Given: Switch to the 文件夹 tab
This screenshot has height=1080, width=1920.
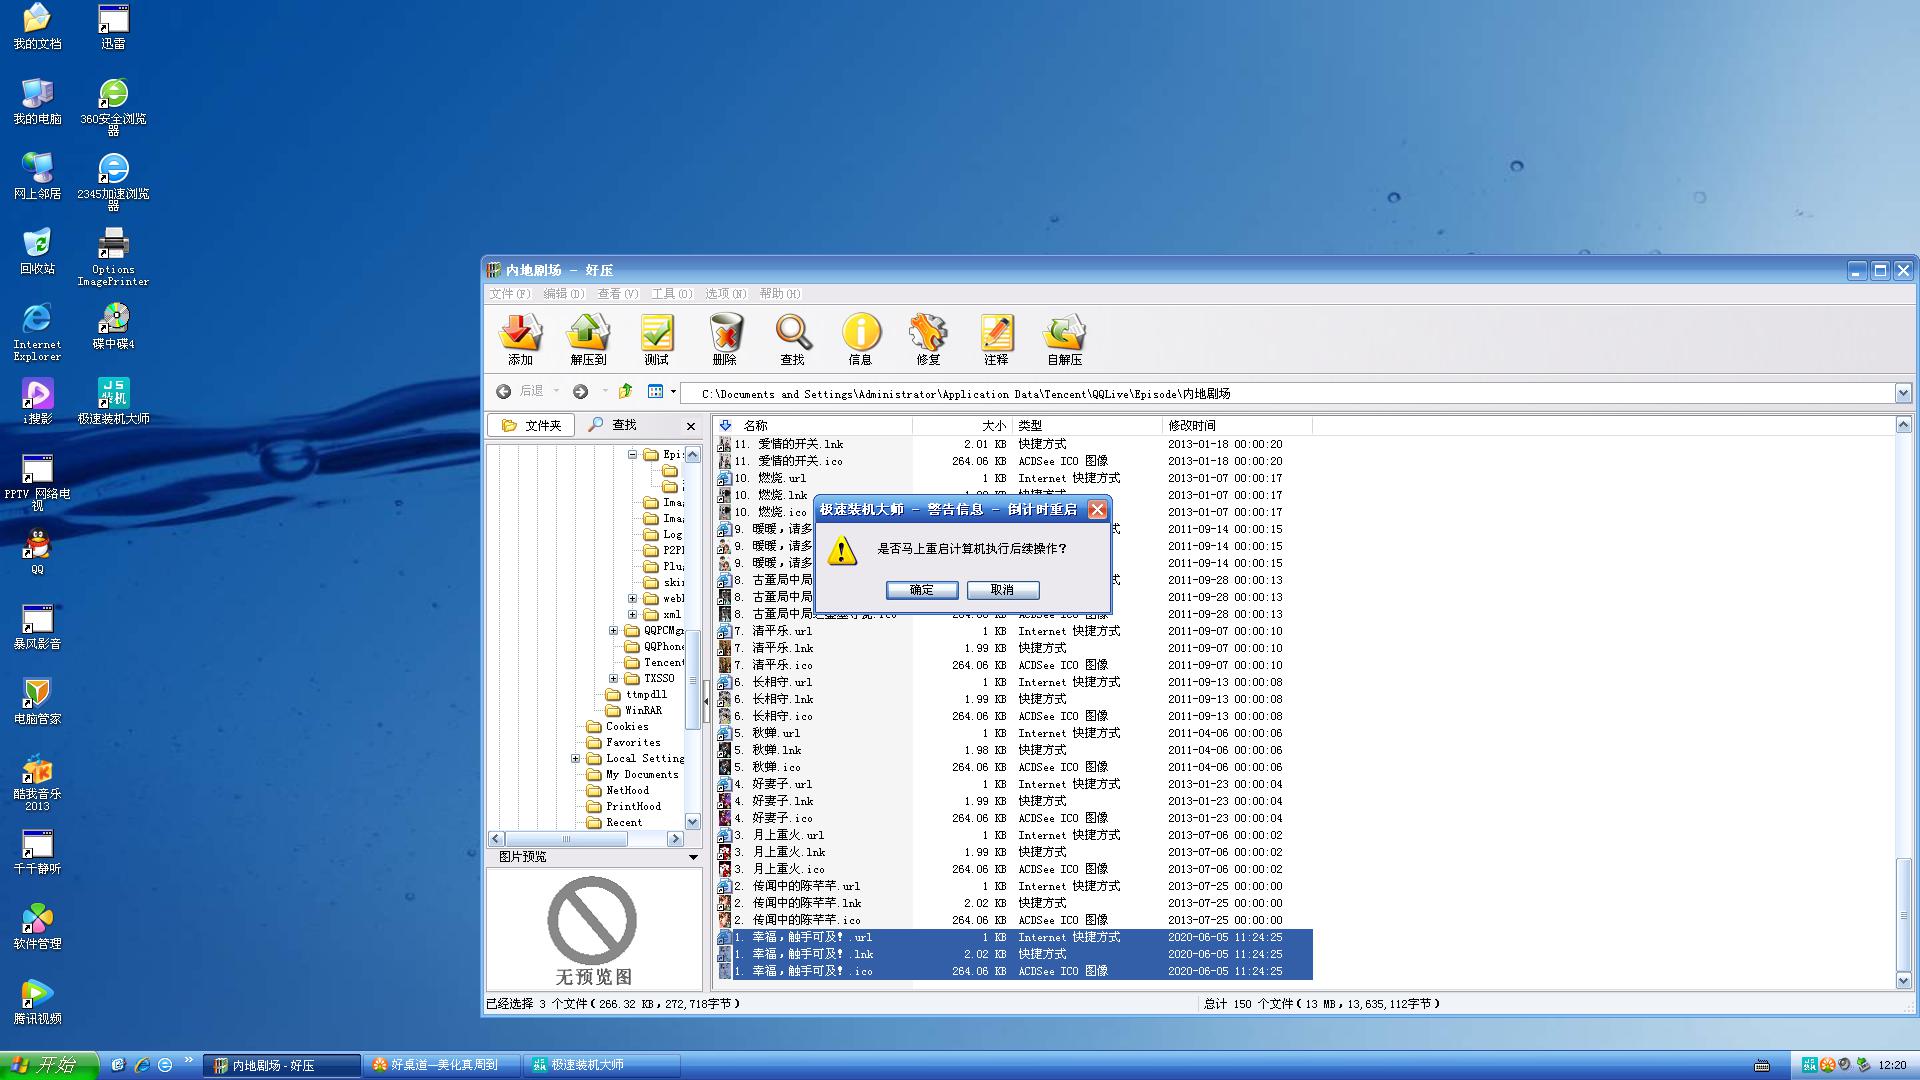Looking at the screenshot, I should (531, 426).
